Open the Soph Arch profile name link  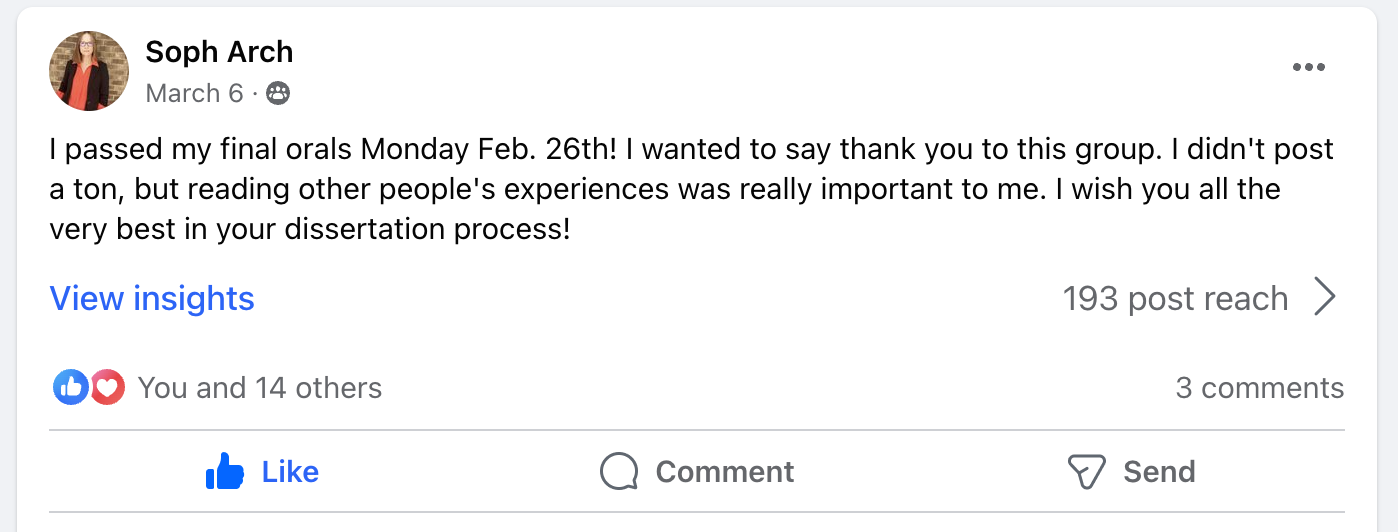pyautogui.click(x=219, y=51)
